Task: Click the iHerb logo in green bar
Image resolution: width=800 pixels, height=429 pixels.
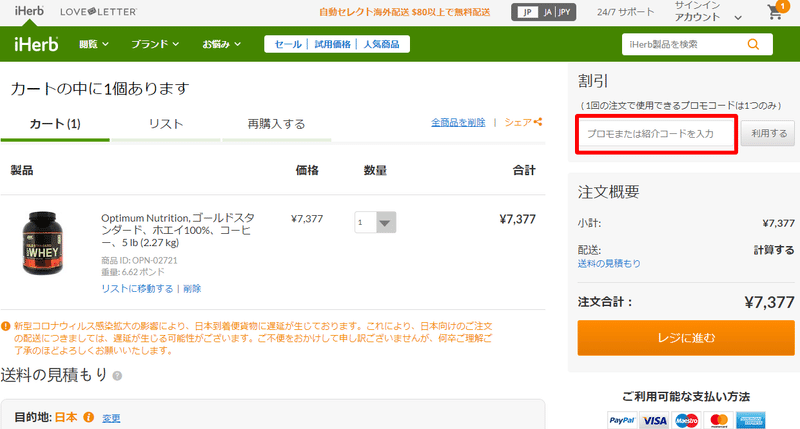Action: tap(36, 44)
